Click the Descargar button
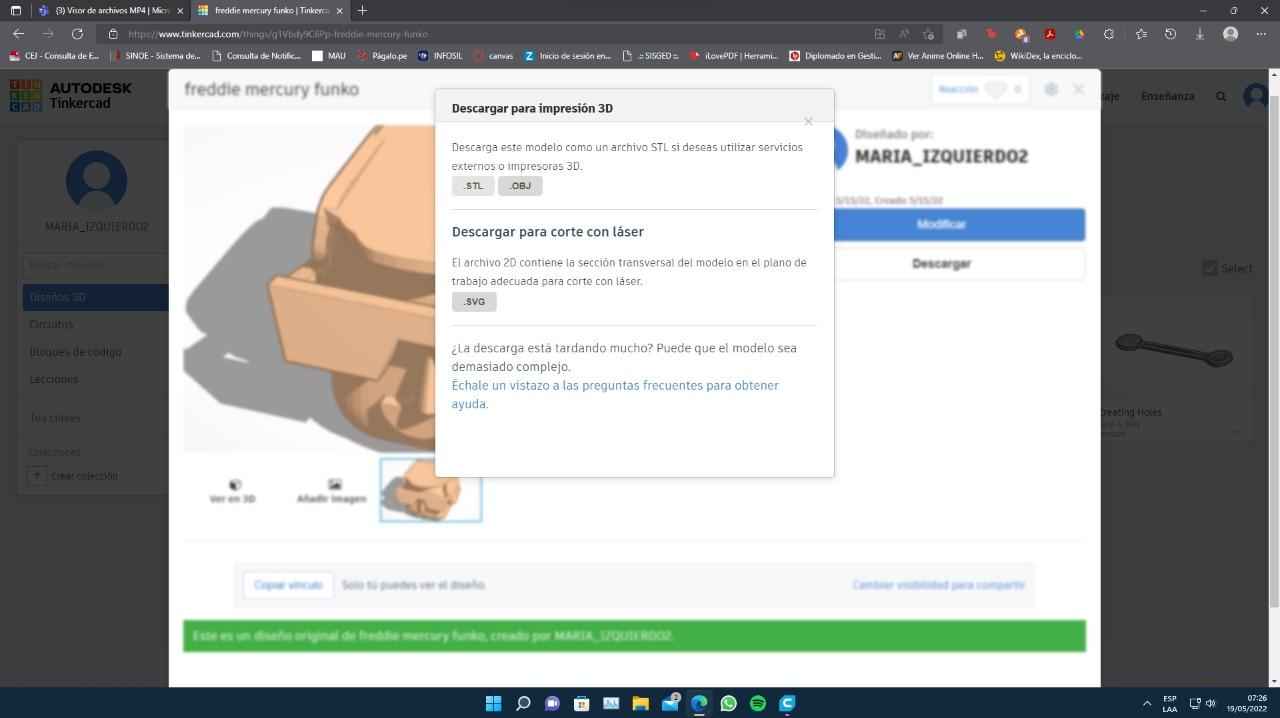This screenshot has height=718, width=1280. pos(941,264)
